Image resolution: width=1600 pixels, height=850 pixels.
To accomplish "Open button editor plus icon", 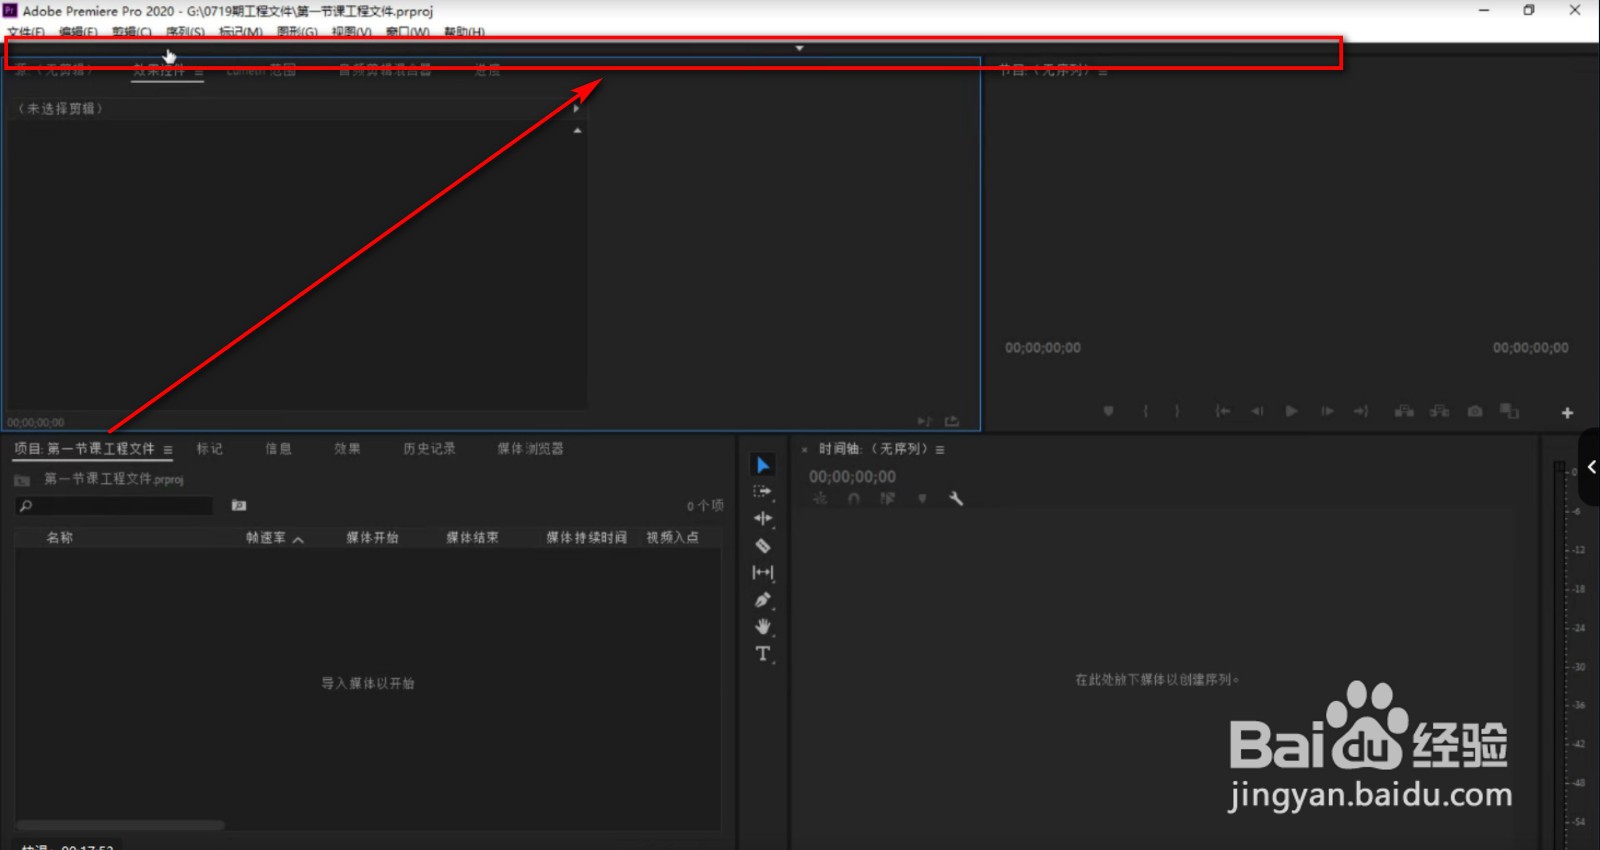I will click(x=1567, y=412).
